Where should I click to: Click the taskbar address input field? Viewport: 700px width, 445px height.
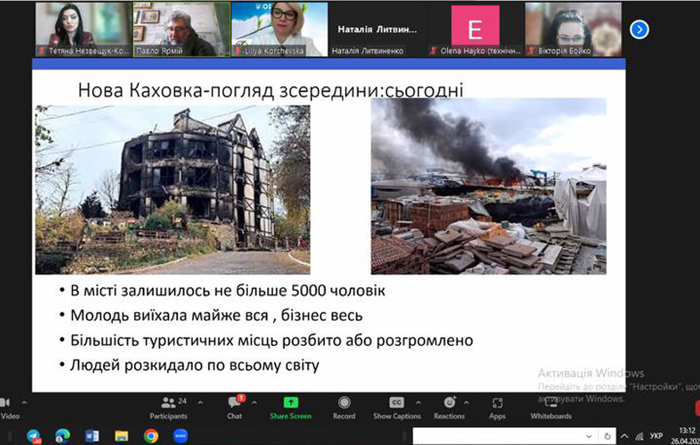tap(498, 436)
